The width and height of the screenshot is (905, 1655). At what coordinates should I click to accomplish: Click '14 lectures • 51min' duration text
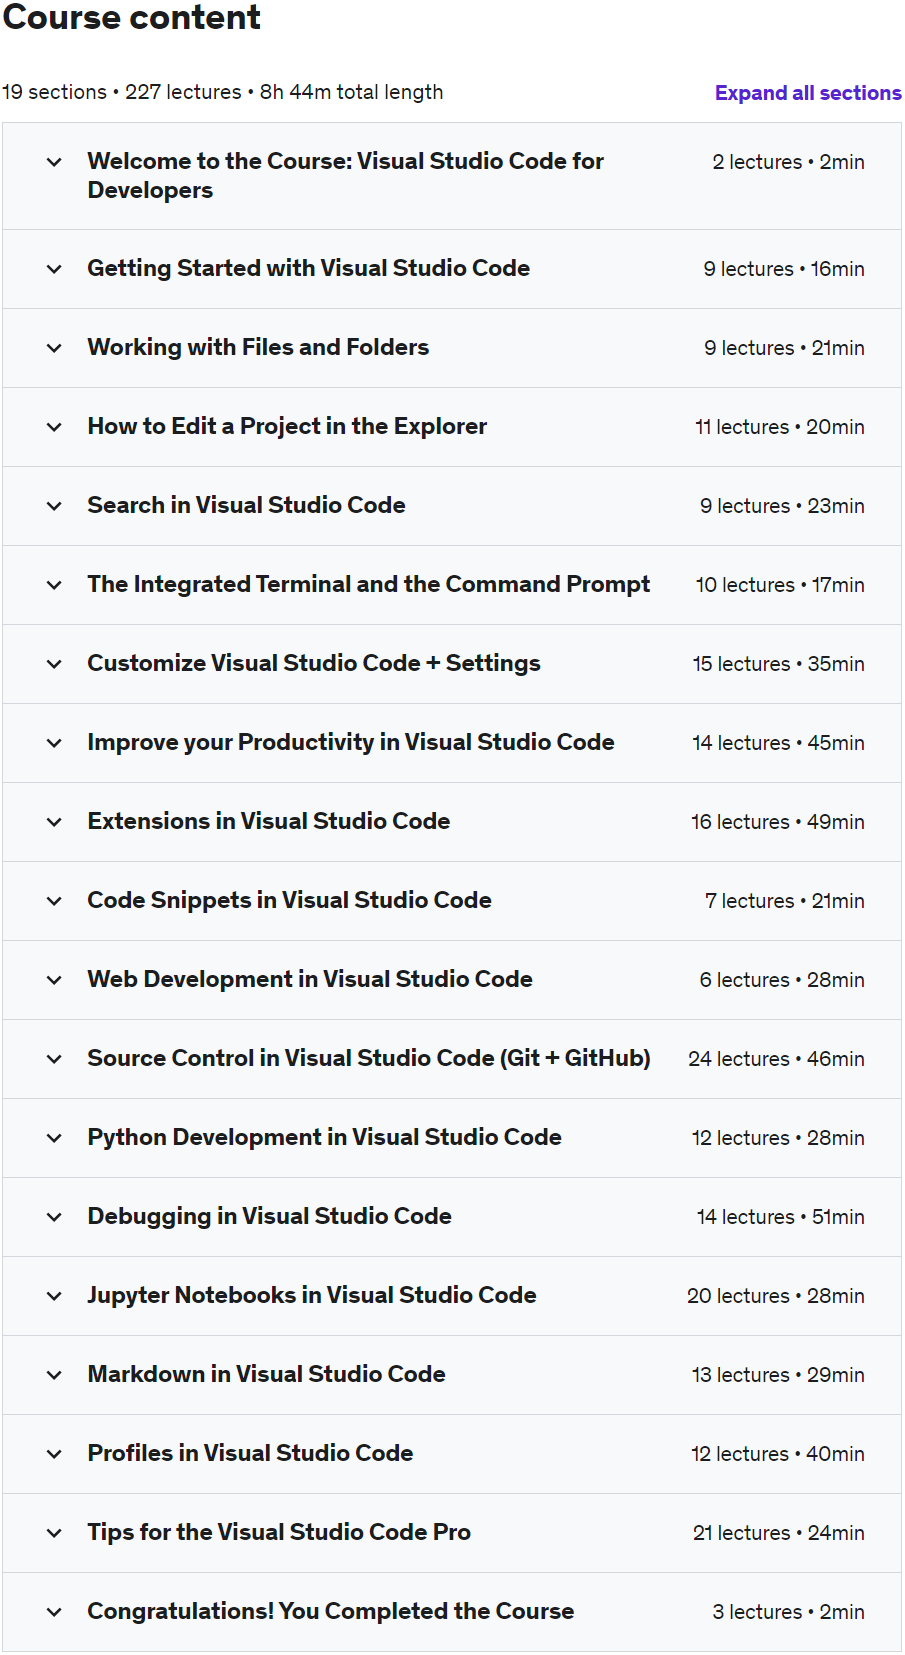(x=781, y=1217)
